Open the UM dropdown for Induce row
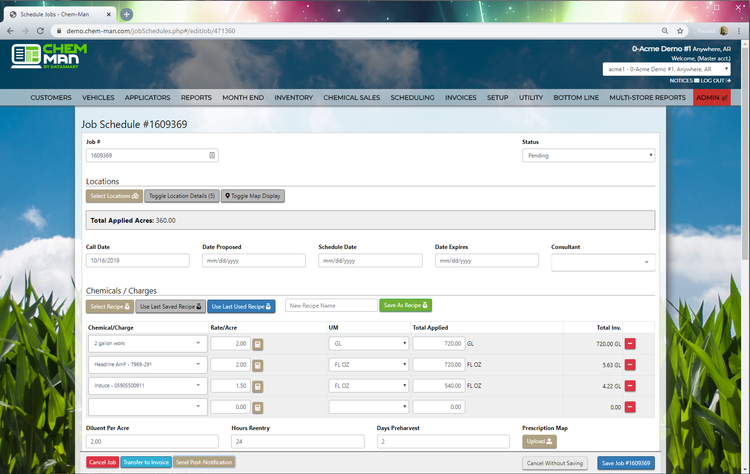The image size is (750, 474). [x=368, y=386]
